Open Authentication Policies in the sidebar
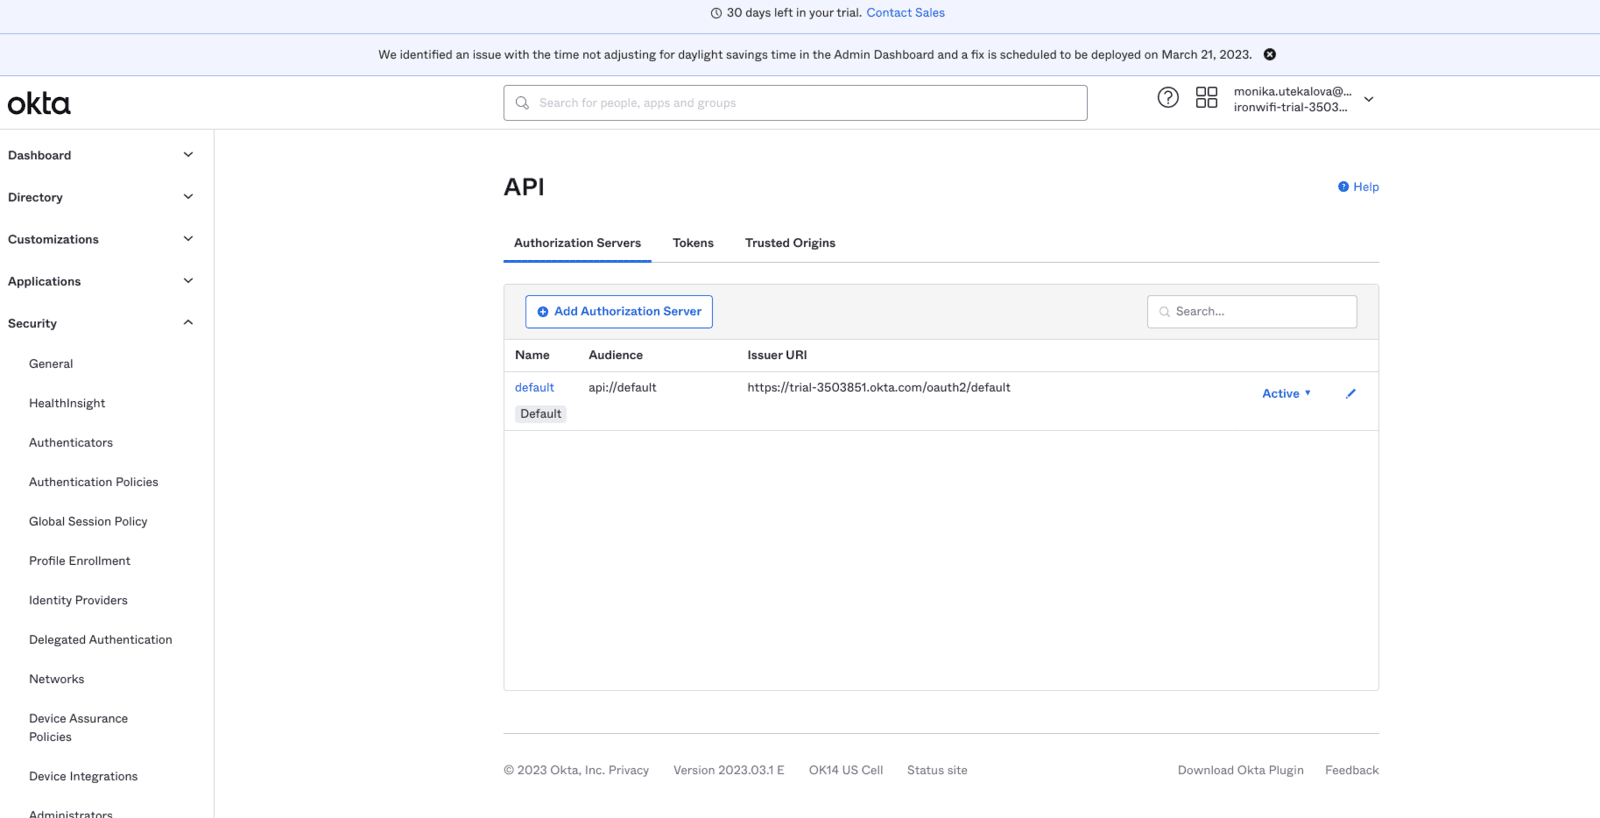The height and width of the screenshot is (818, 1600). [94, 482]
